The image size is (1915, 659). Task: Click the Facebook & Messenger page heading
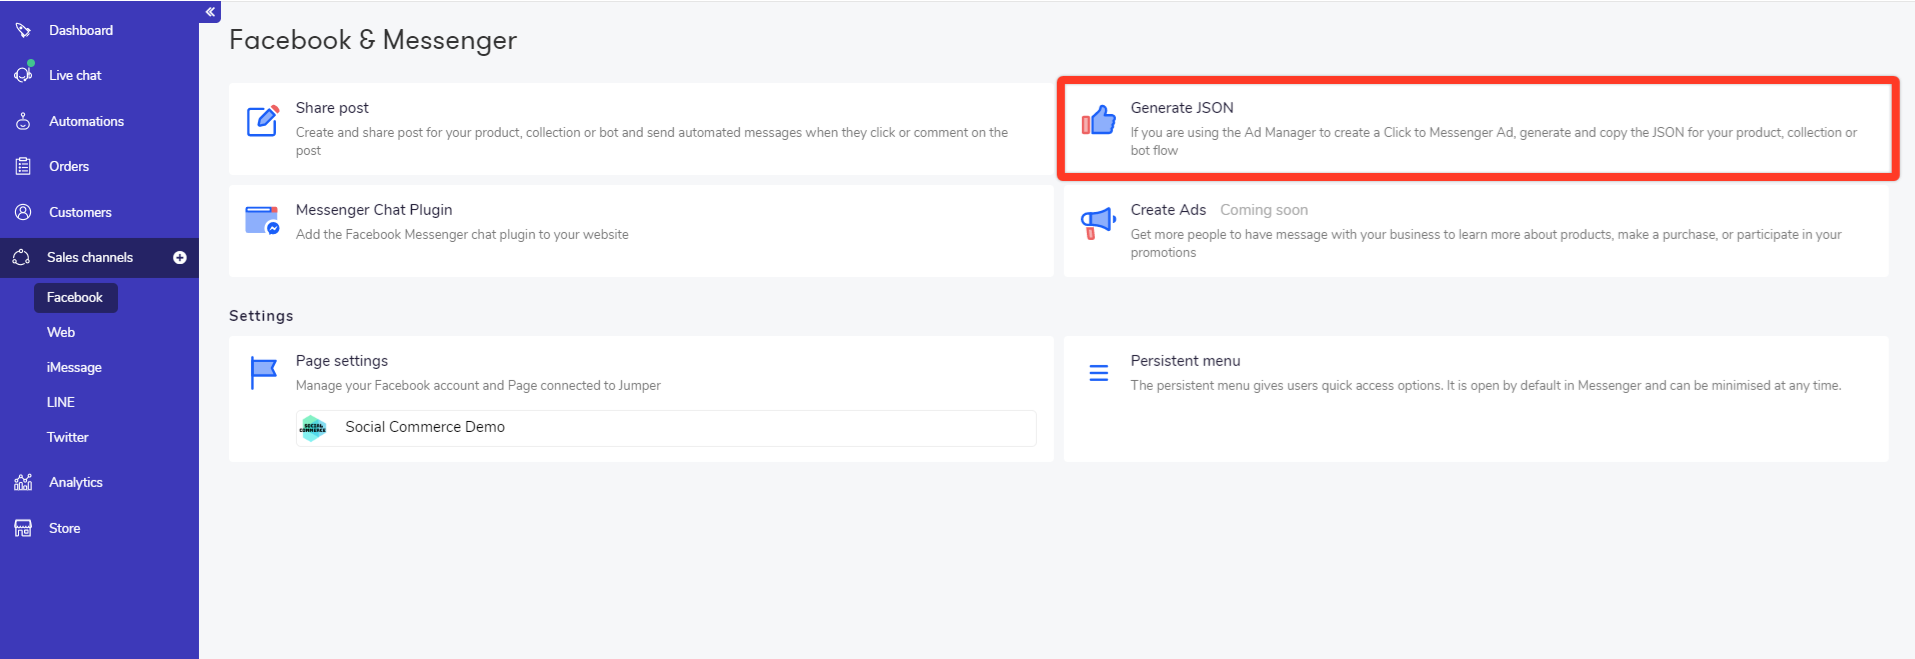click(373, 40)
